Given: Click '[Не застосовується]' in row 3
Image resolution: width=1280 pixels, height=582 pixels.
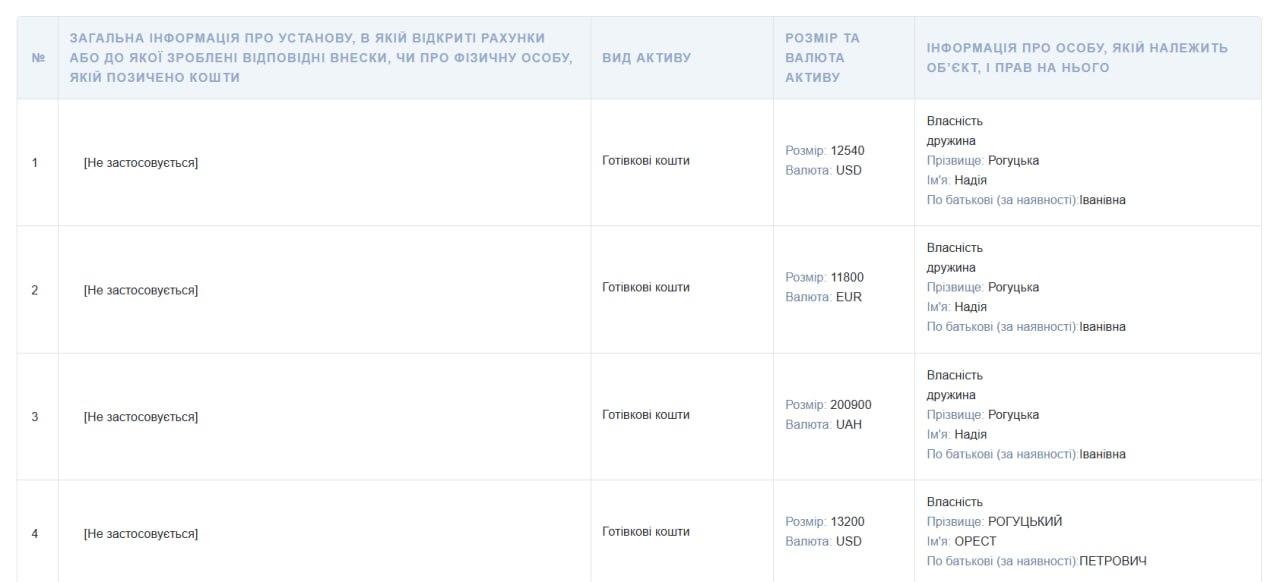Looking at the screenshot, I should (141, 417).
